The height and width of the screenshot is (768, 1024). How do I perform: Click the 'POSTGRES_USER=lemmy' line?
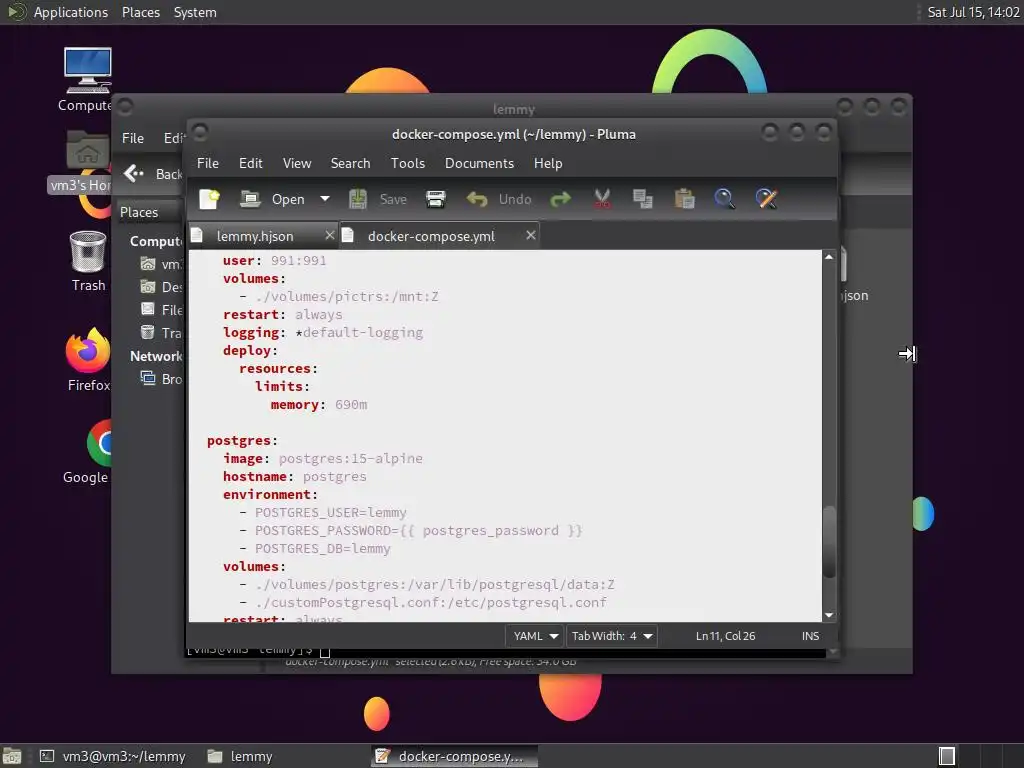tap(323, 513)
